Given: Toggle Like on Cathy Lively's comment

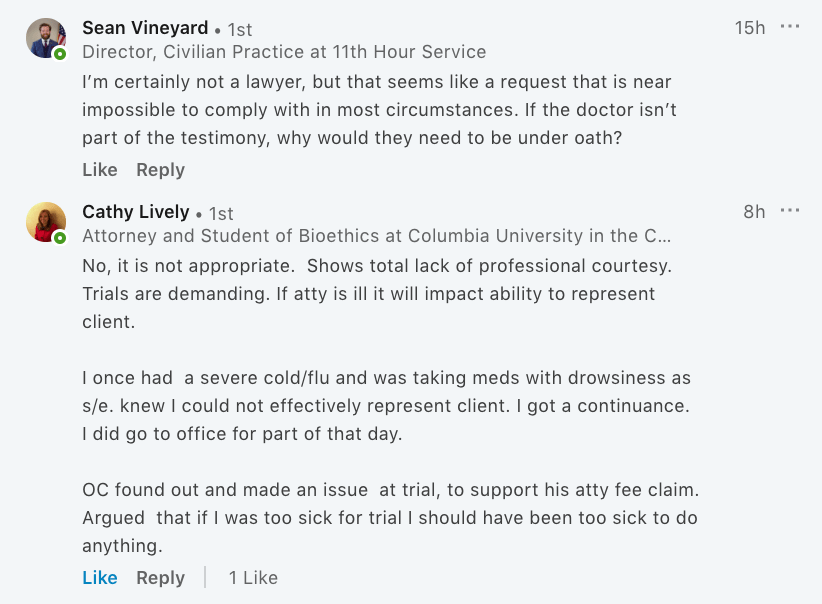Looking at the screenshot, I should point(100,578).
